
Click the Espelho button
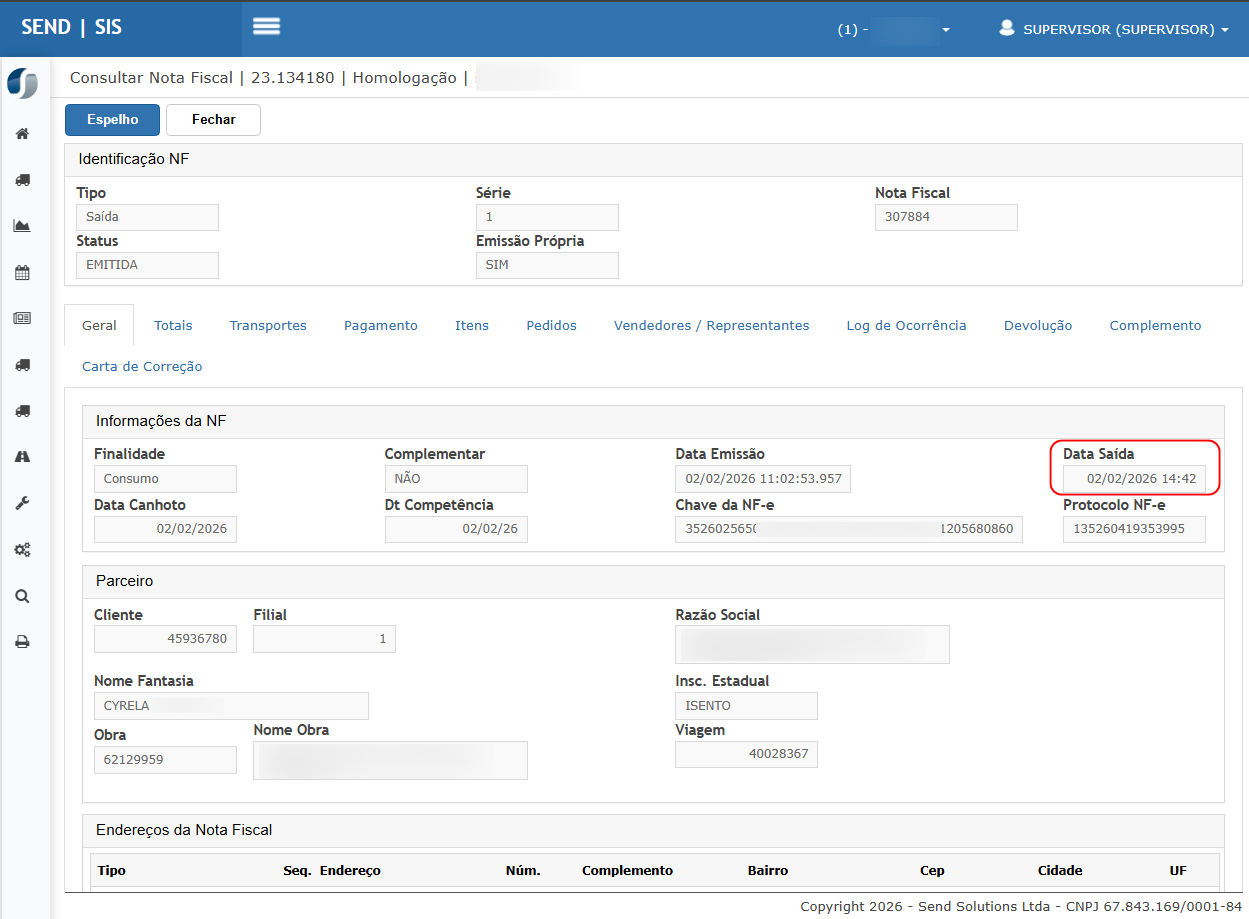112,119
